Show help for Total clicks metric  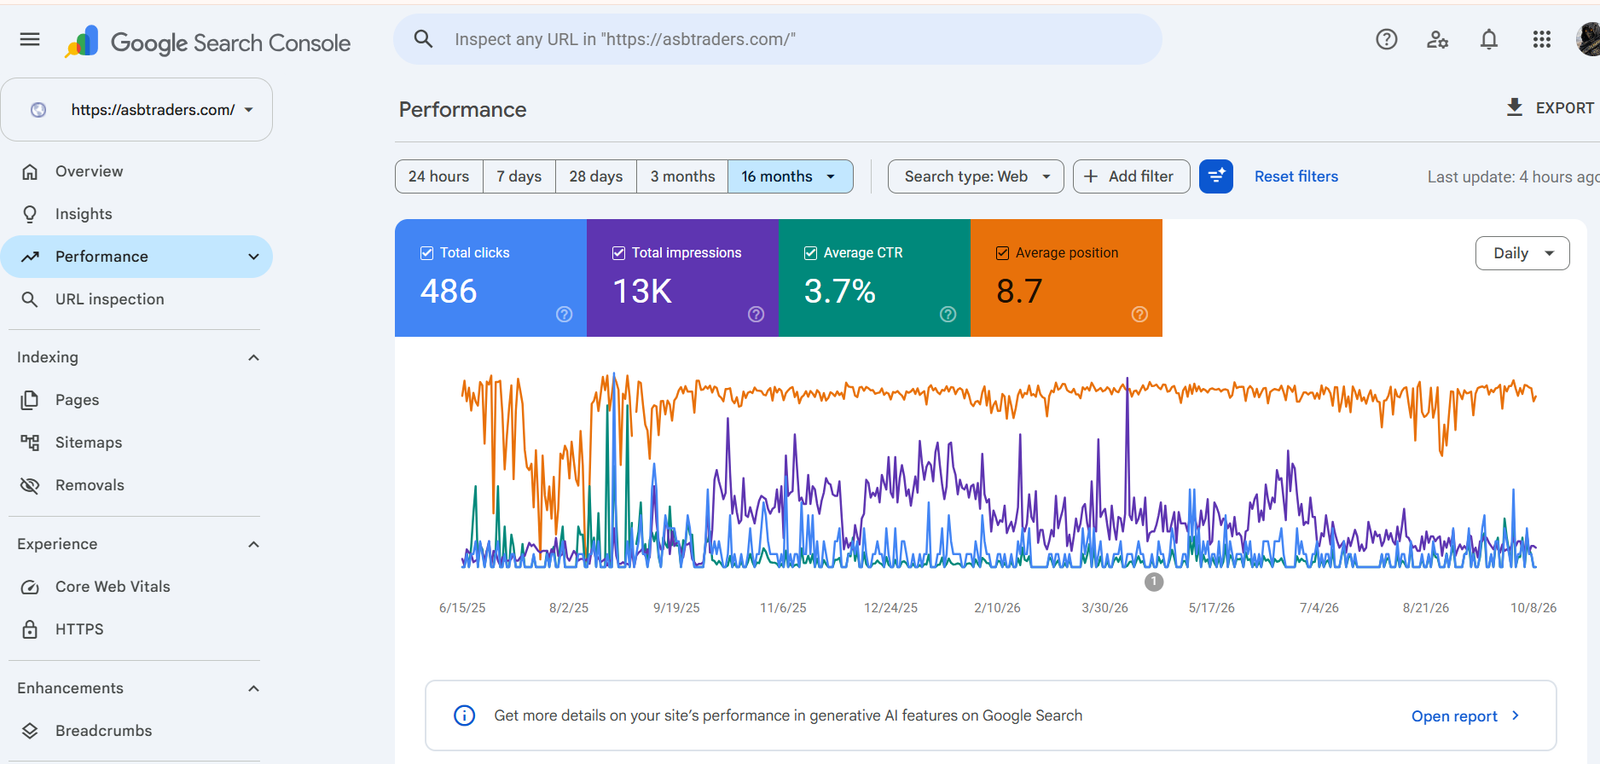[564, 314]
